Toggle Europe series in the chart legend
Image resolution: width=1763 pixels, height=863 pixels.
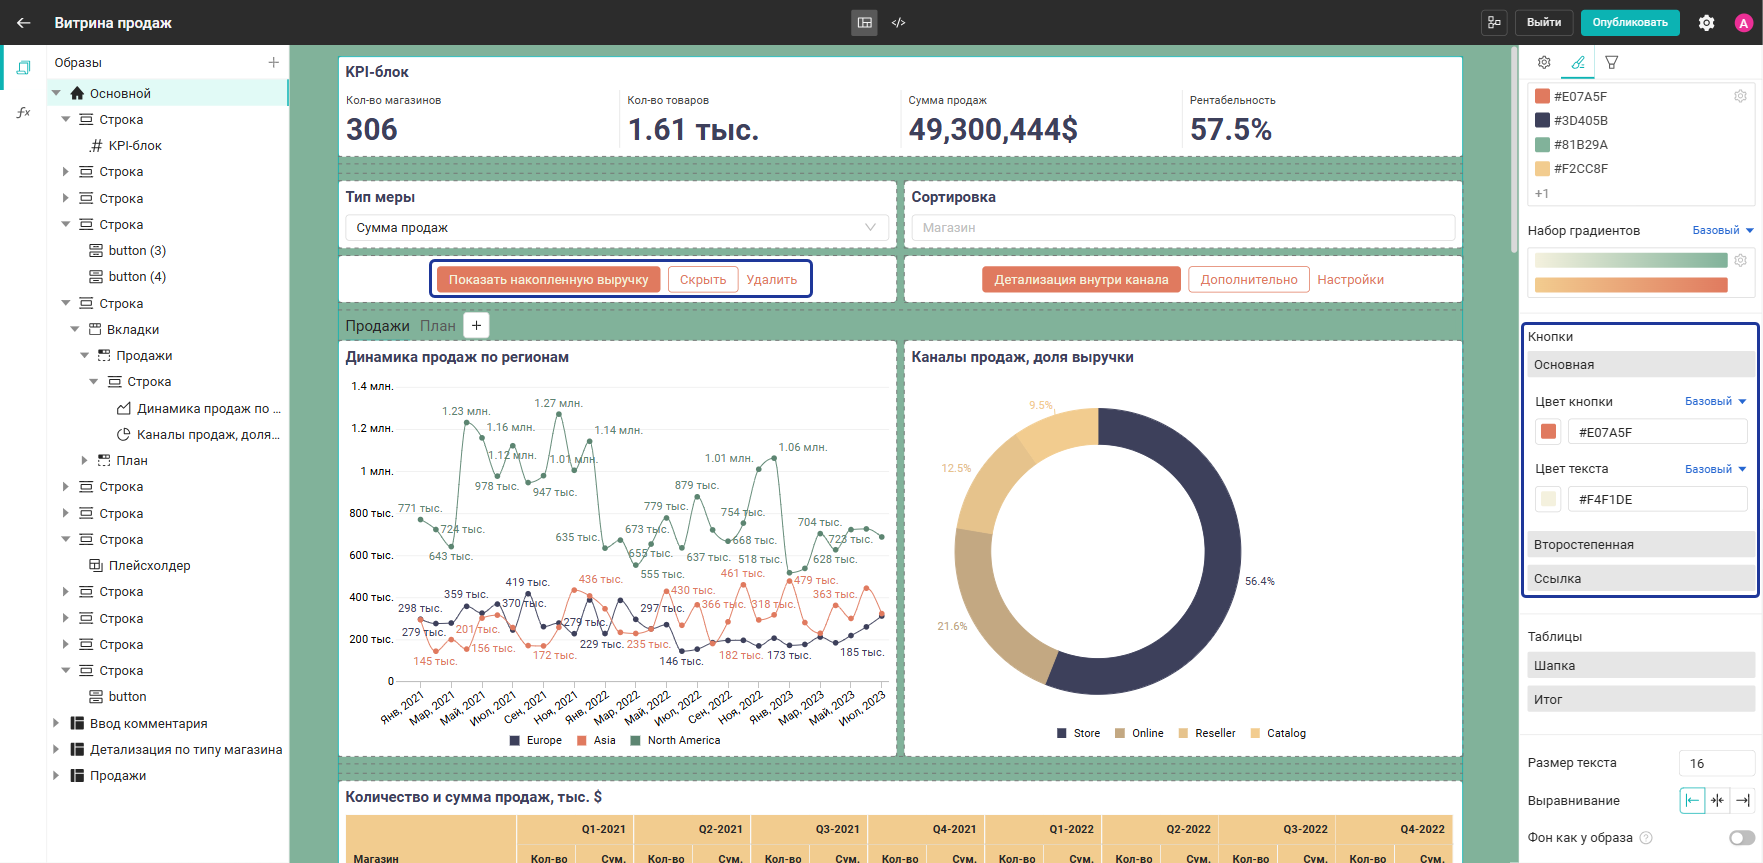[x=536, y=740]
